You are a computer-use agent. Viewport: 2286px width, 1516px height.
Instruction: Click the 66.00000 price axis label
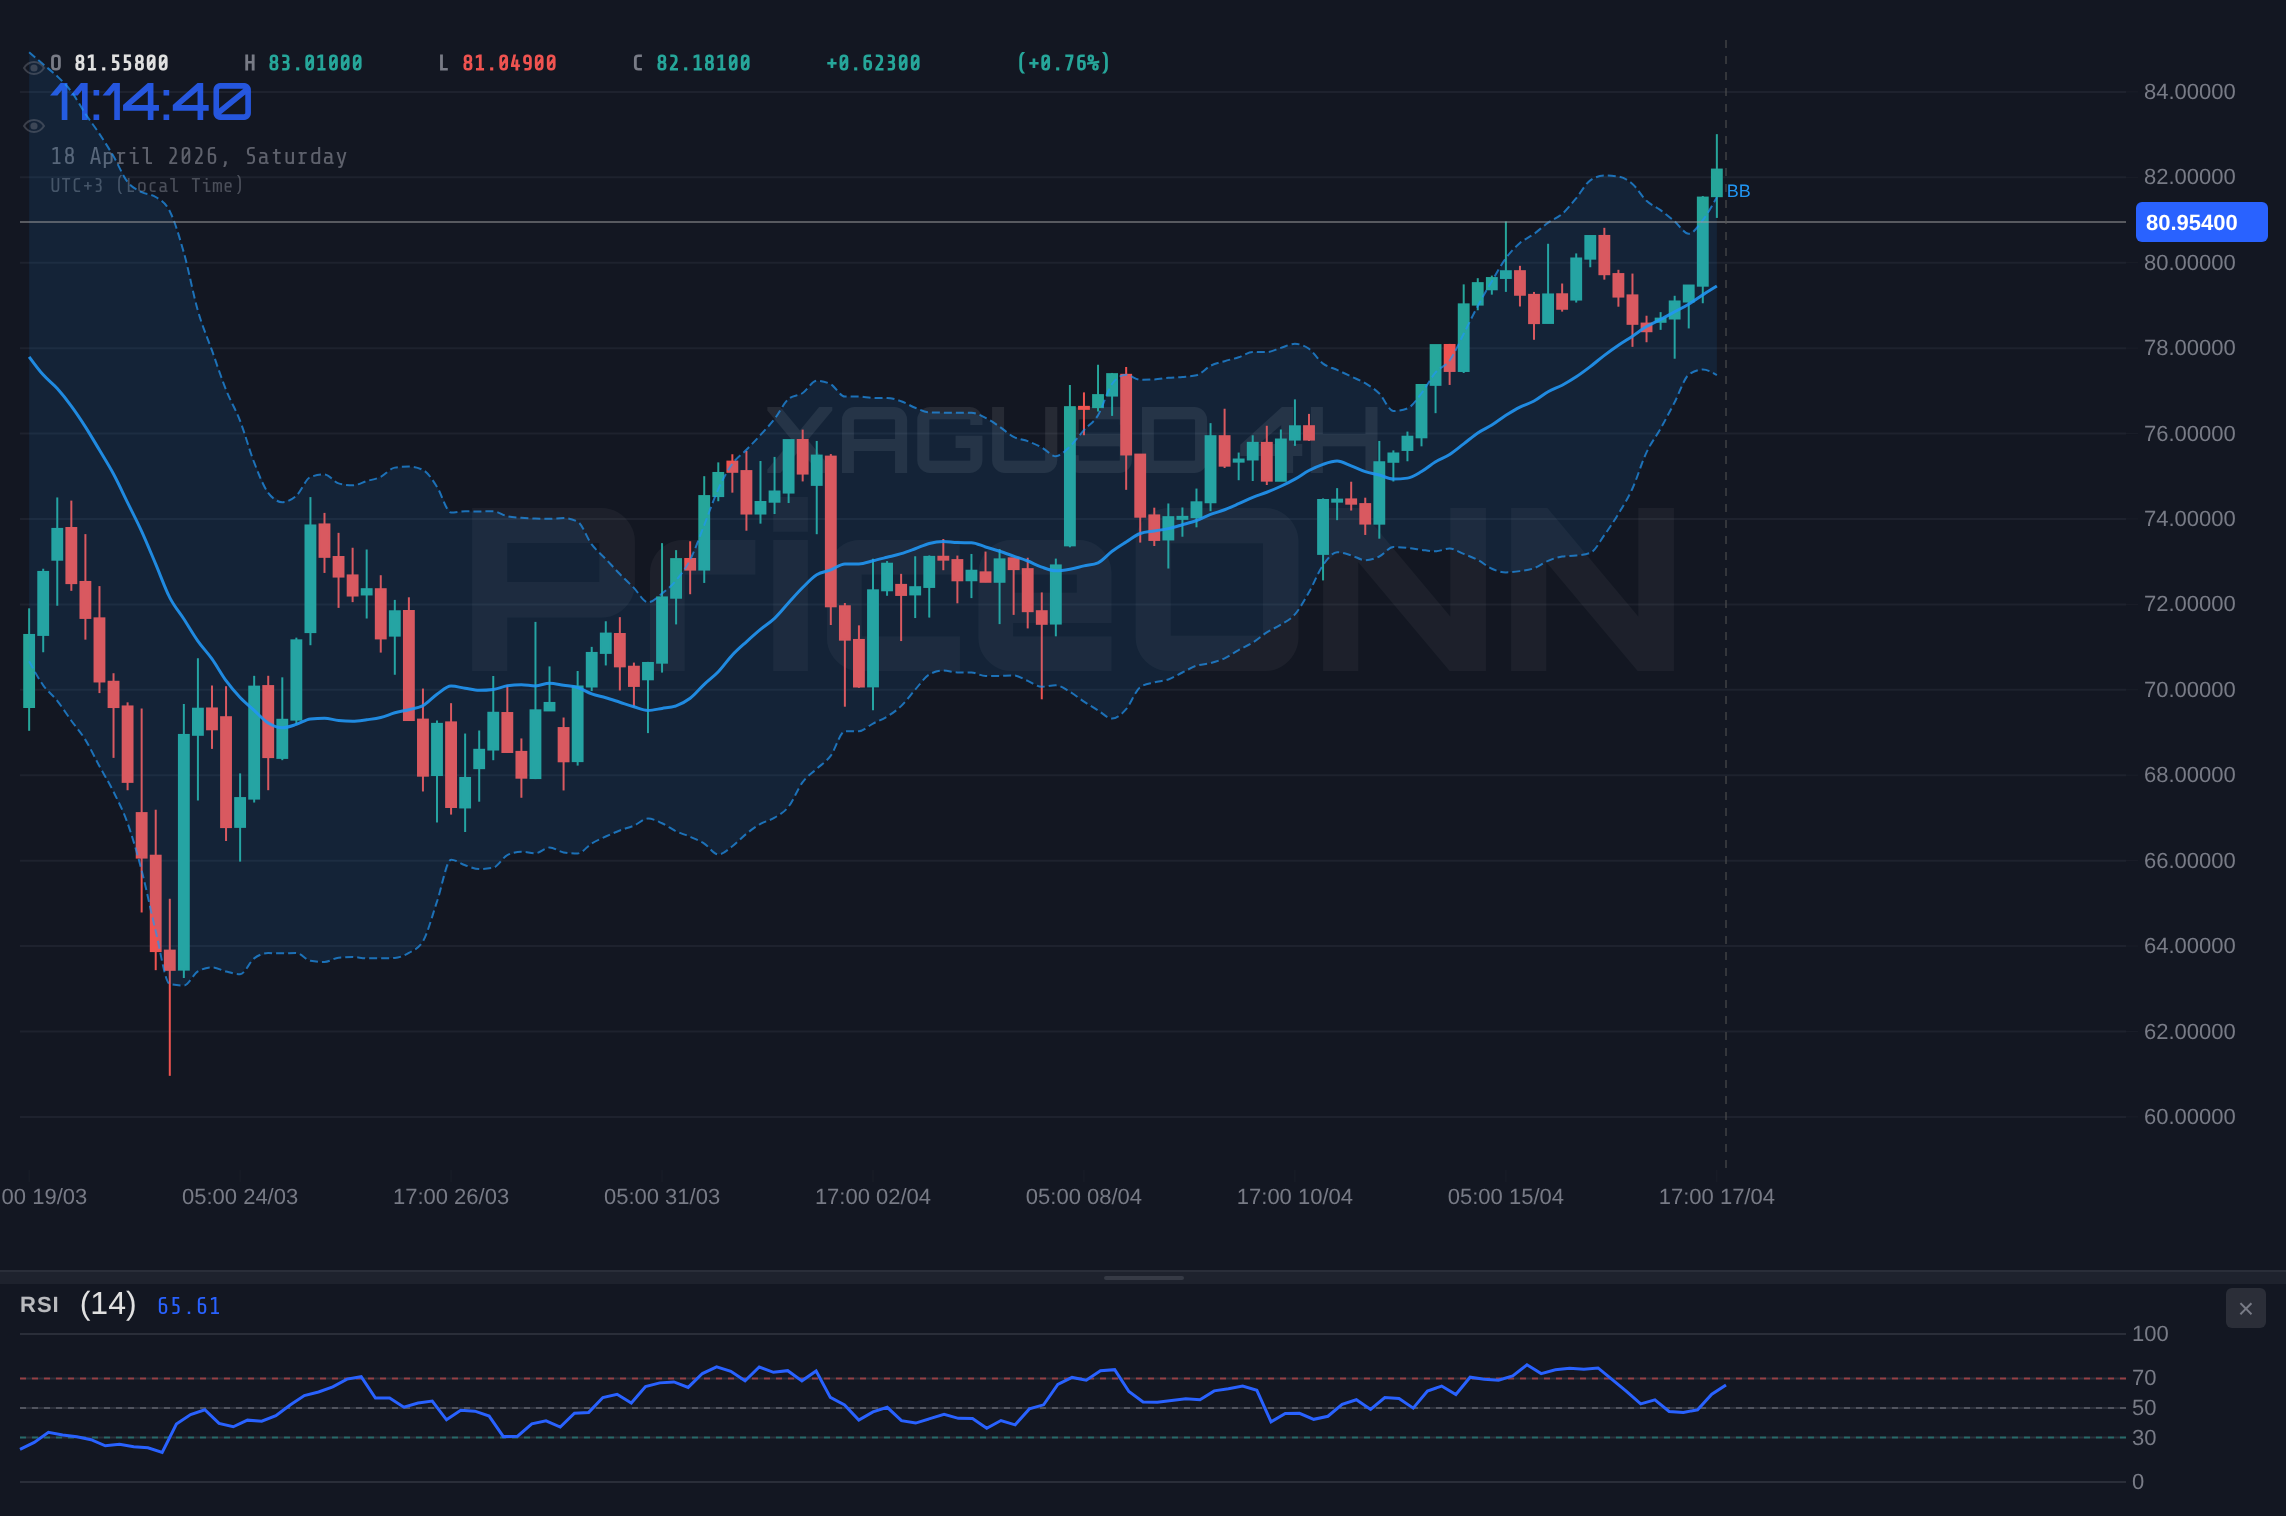tap(2189, 861)
